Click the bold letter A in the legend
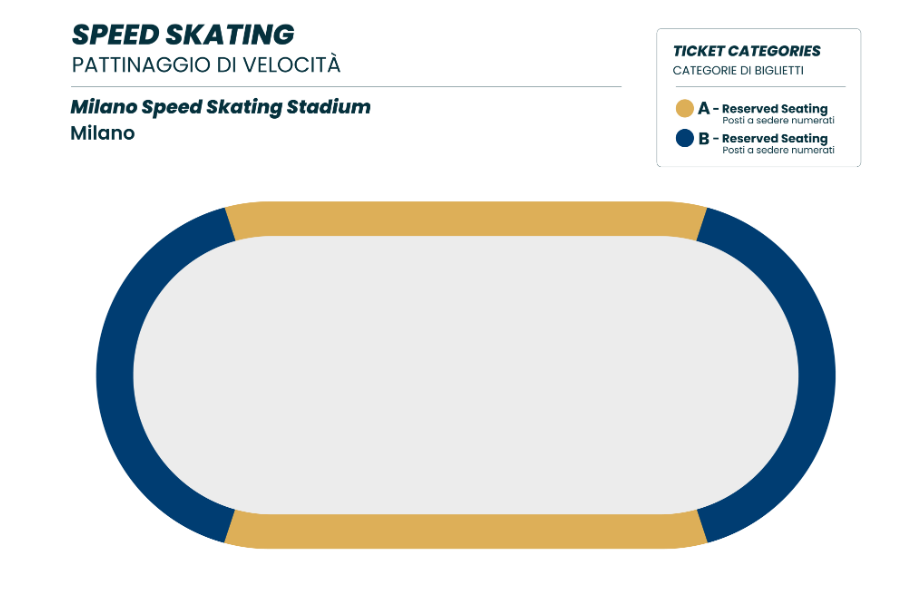Screen dimensions: 912x602 704,108
